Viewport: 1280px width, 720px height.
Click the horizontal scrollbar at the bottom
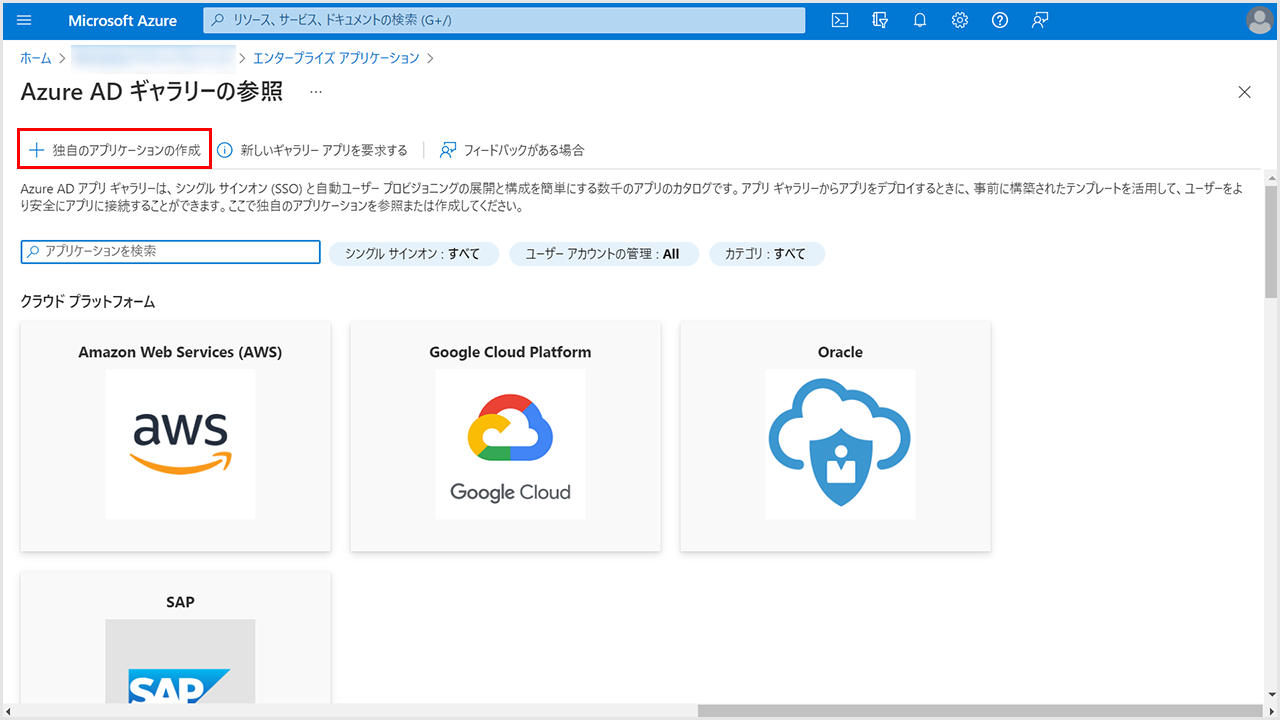click(x=980, y=711)
